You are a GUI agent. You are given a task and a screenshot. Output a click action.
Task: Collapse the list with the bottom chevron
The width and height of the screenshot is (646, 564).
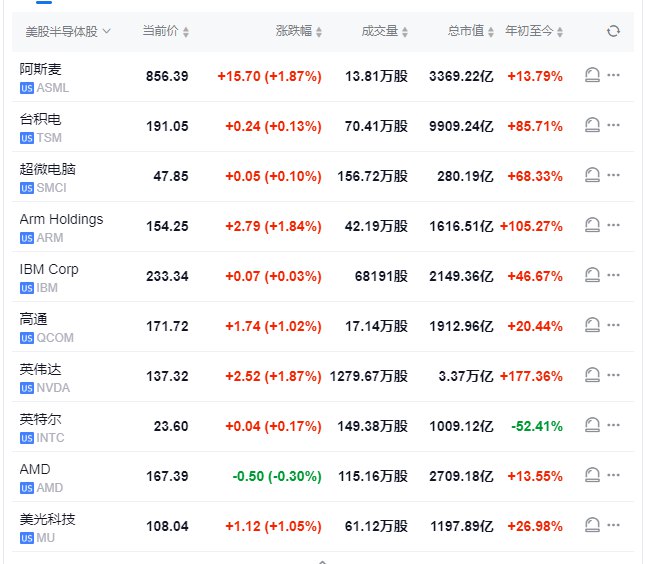click(x=323, y=562)
